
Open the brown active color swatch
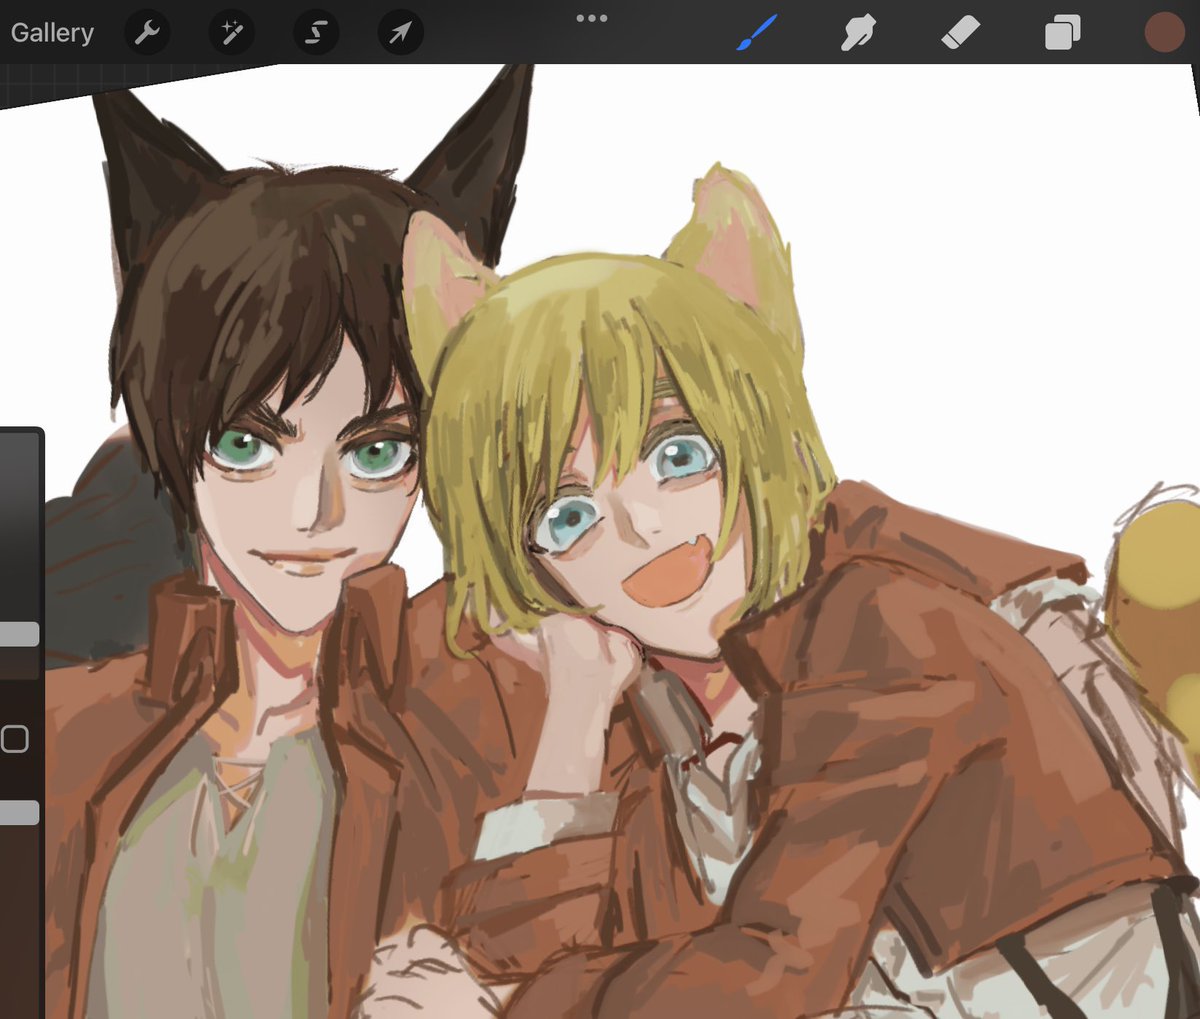tap(1164, 33)
